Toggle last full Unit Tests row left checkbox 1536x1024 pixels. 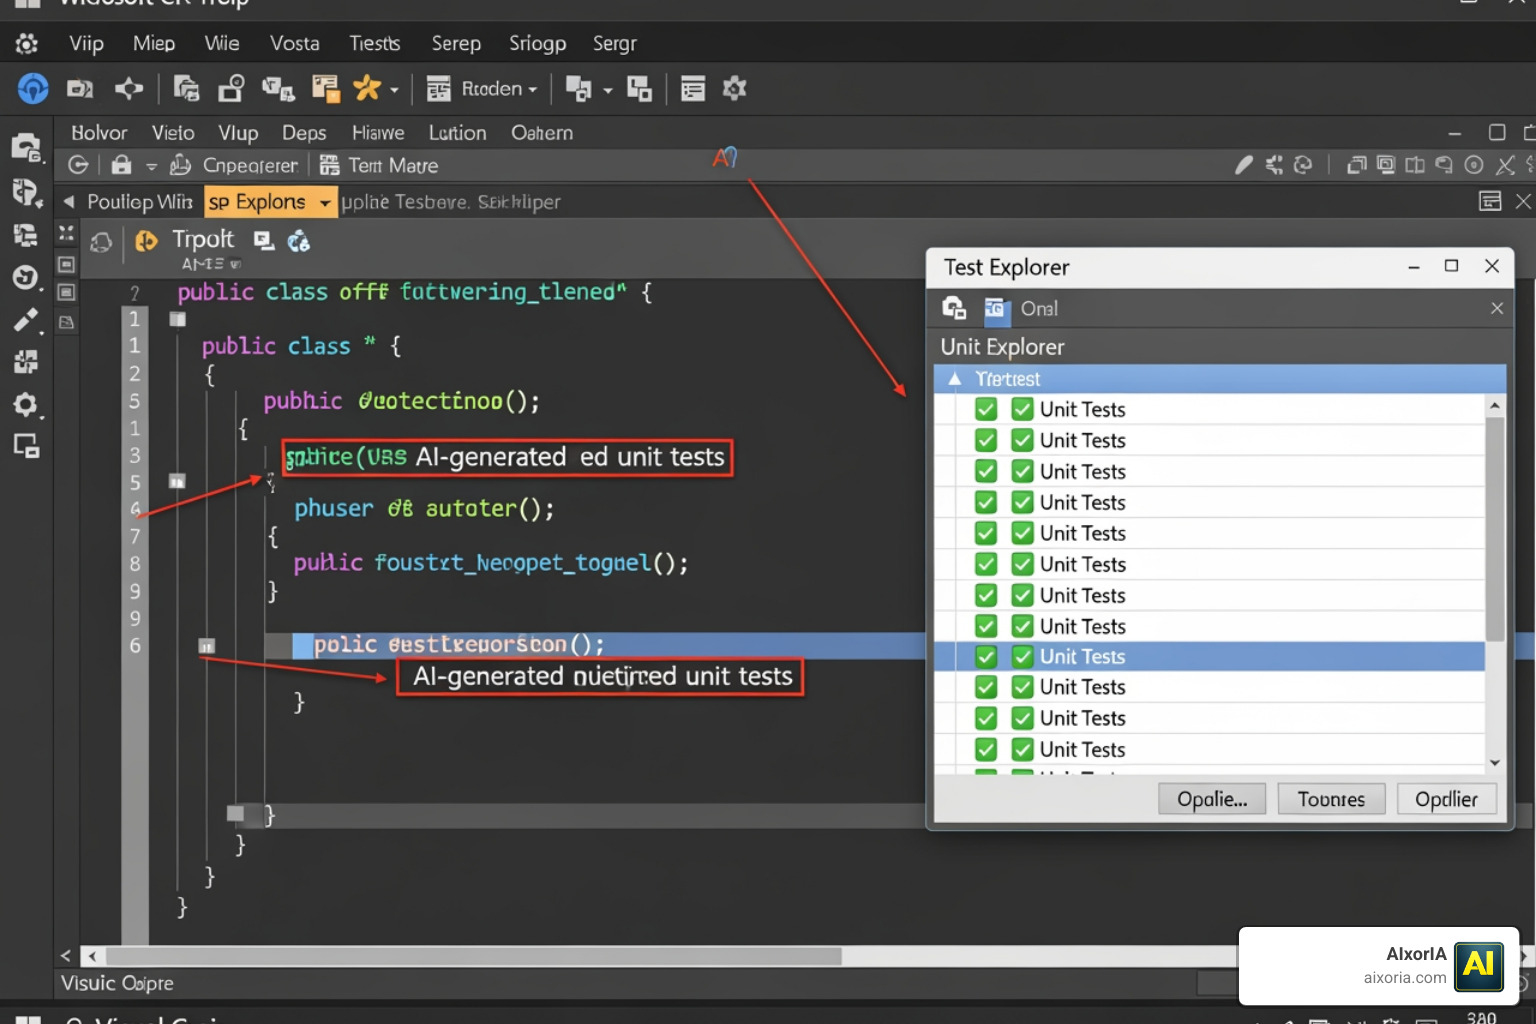click(986, 749)
